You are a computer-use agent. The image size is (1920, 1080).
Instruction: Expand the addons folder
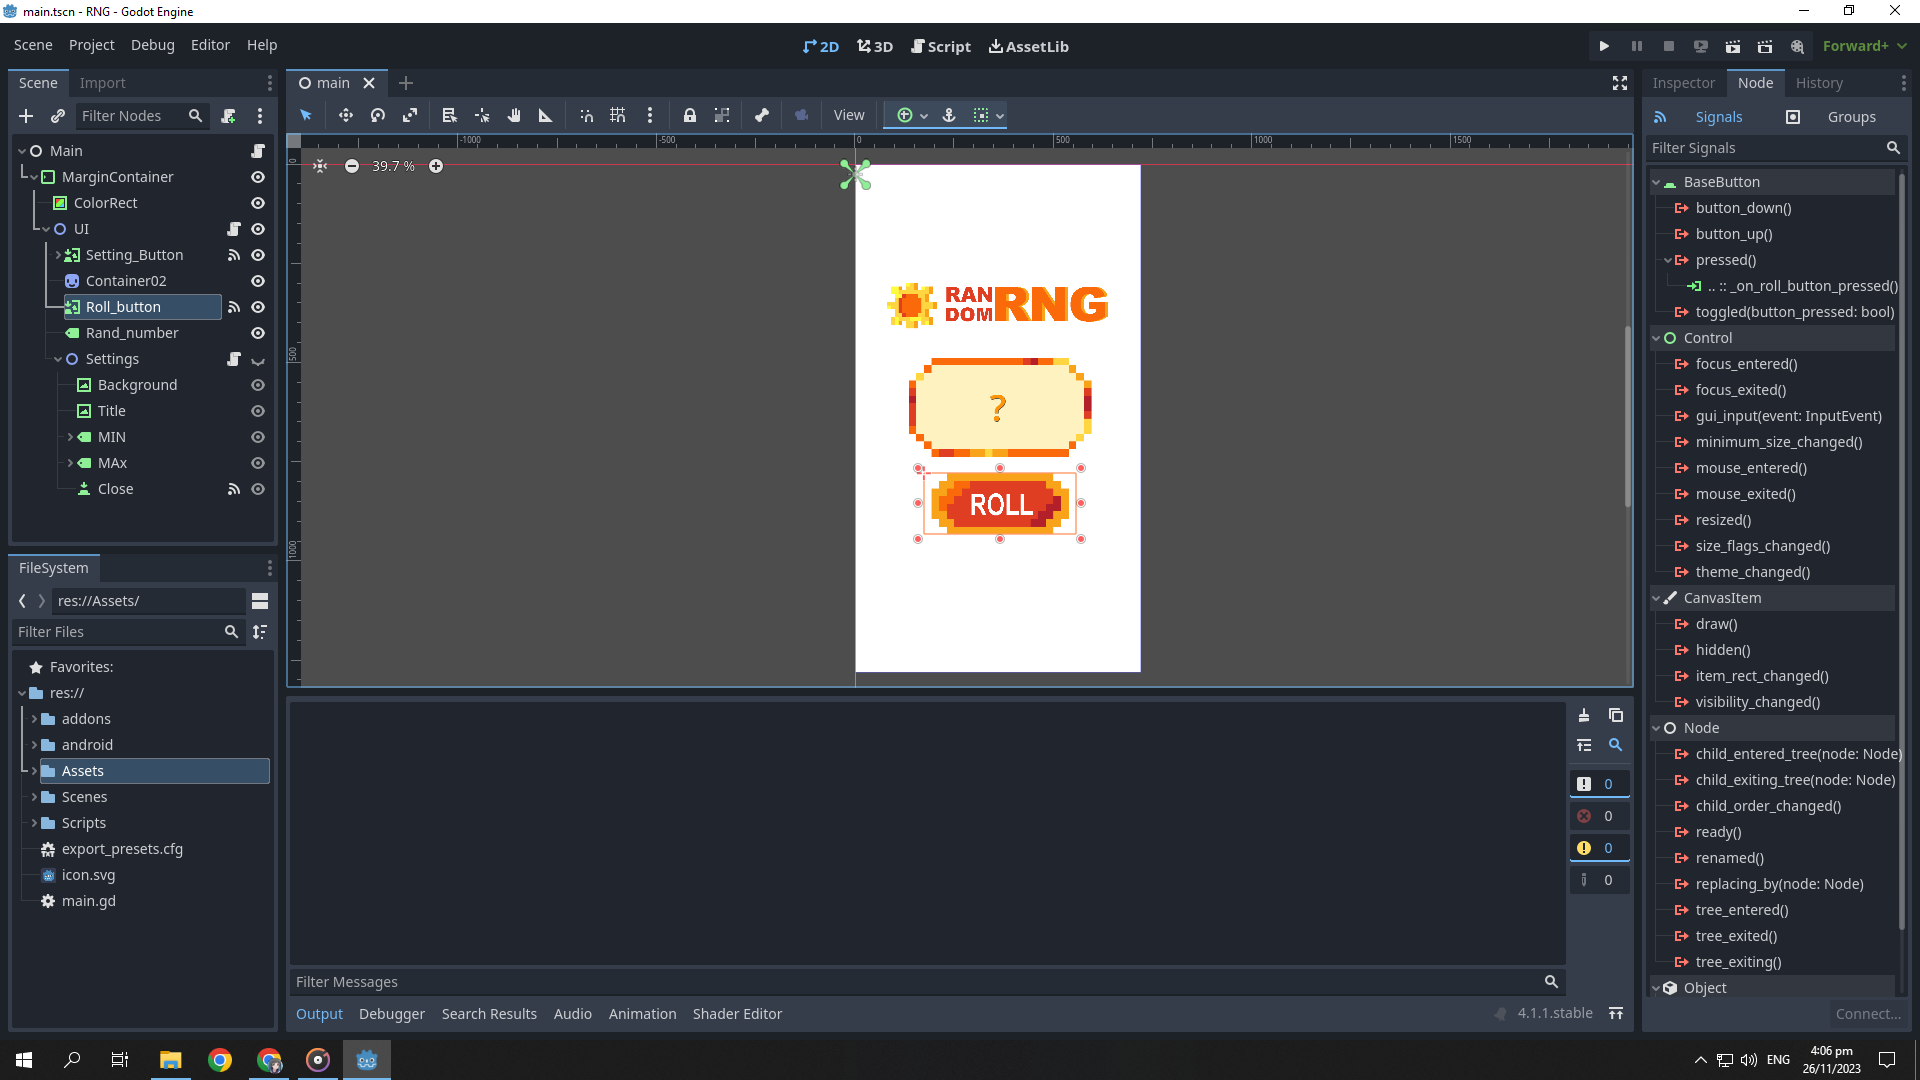(x=34, y=719)
